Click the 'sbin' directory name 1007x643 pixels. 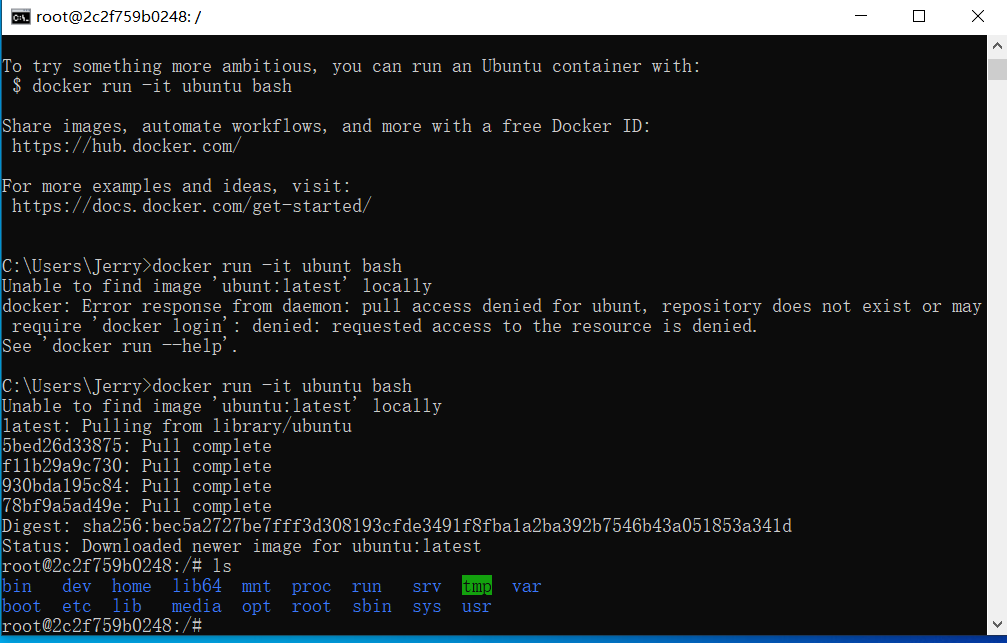tap(372, 606)
